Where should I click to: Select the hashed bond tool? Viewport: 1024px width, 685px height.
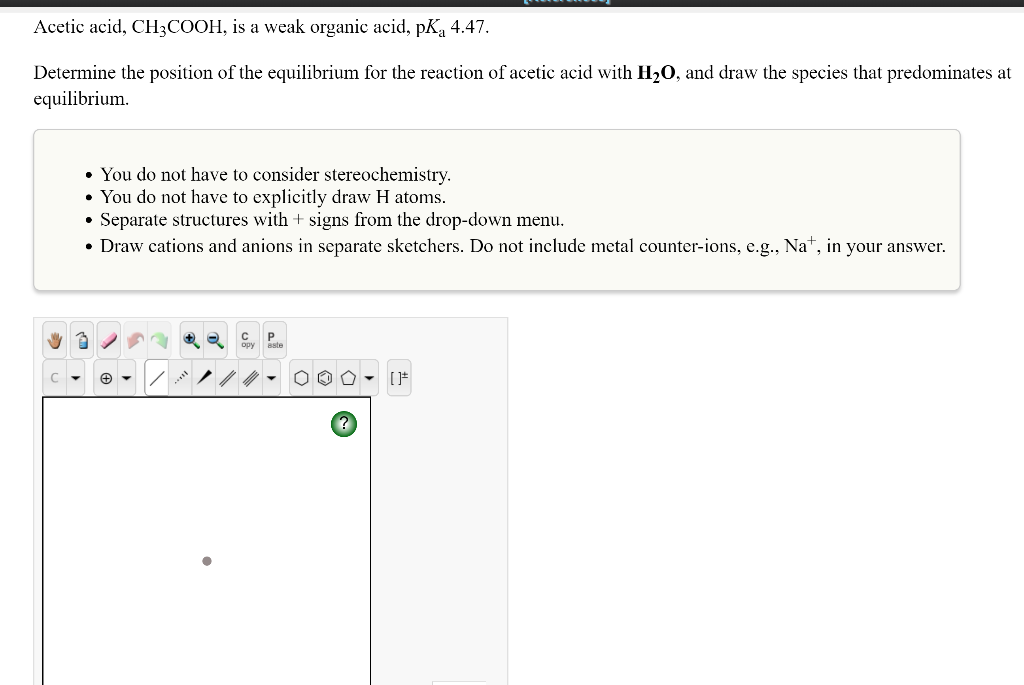[179, 377]
